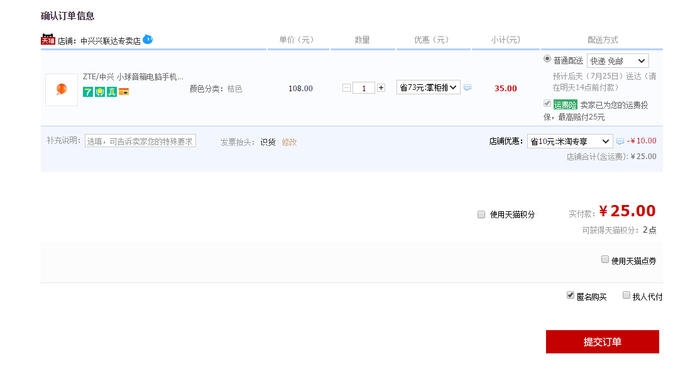Viewport: 700px width, 371px height.
Task: Toggle the 运费险 shipping insurance checkbox
Action: [547, 104]
